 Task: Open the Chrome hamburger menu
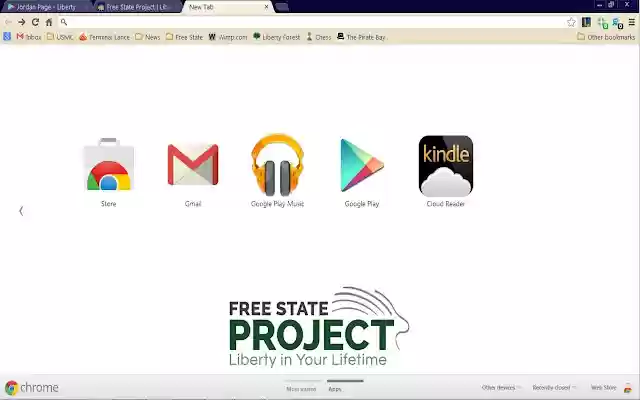tap(631, 22)
